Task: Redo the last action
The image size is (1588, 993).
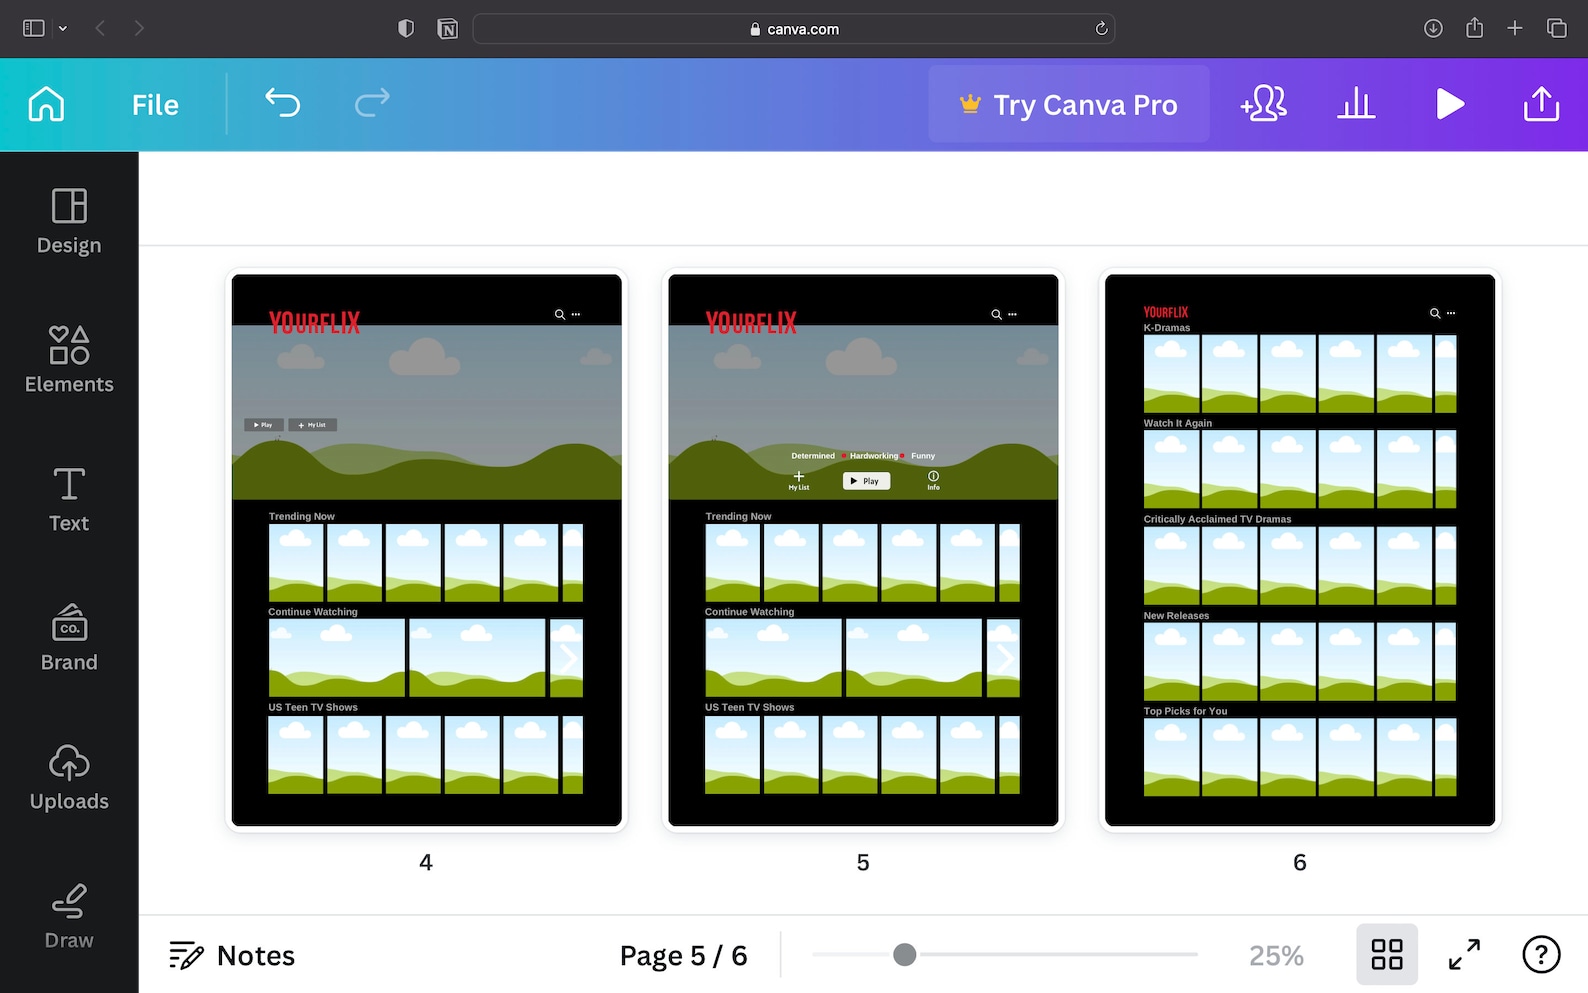Action: point(372,103)
